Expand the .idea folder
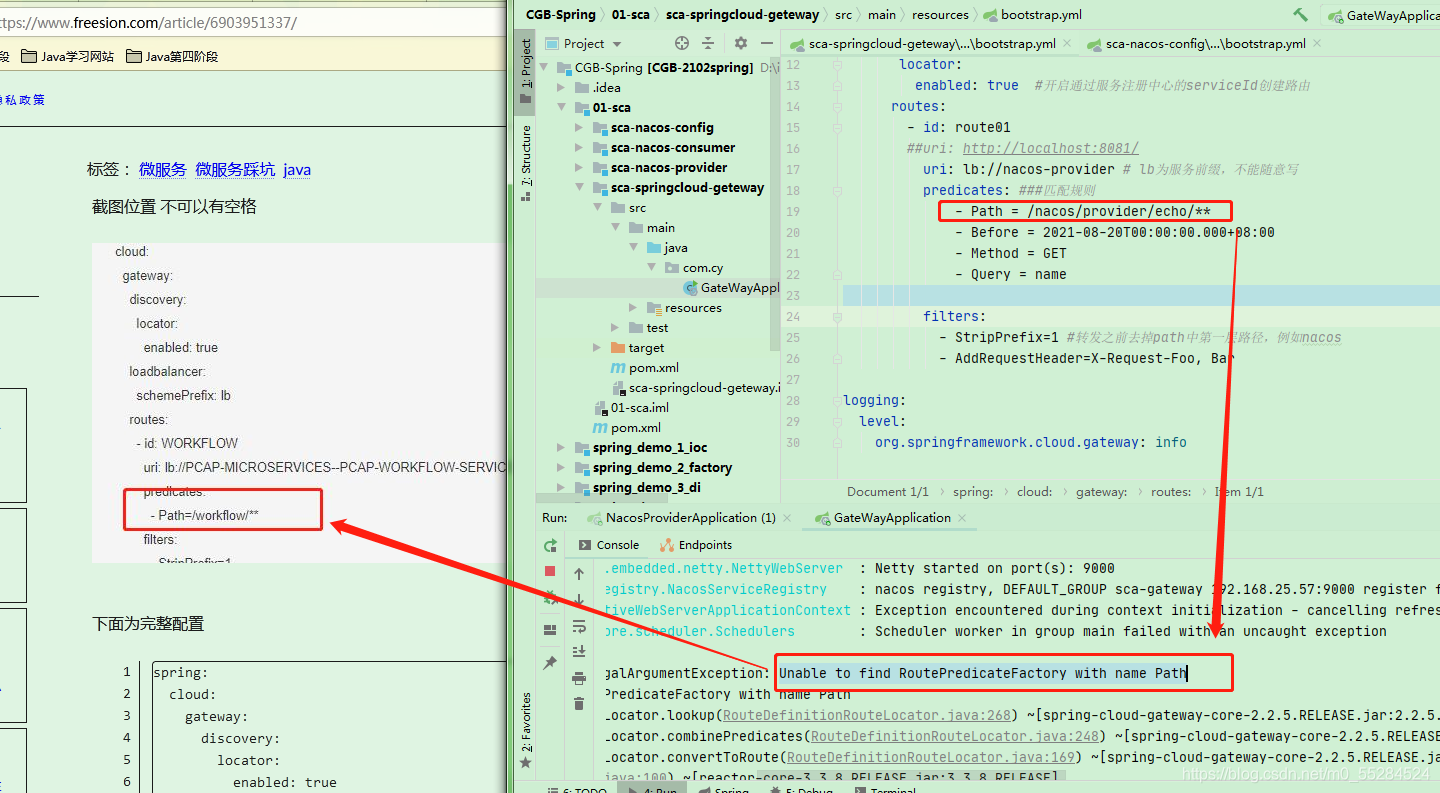1440x793 pixels. coord(561,87)
